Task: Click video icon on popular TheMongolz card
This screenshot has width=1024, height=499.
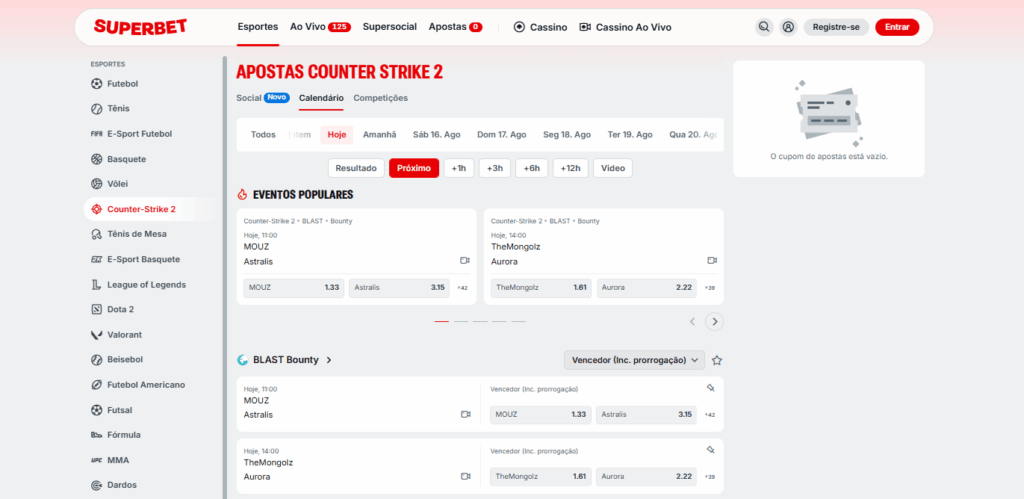Action: coord(712,261)
